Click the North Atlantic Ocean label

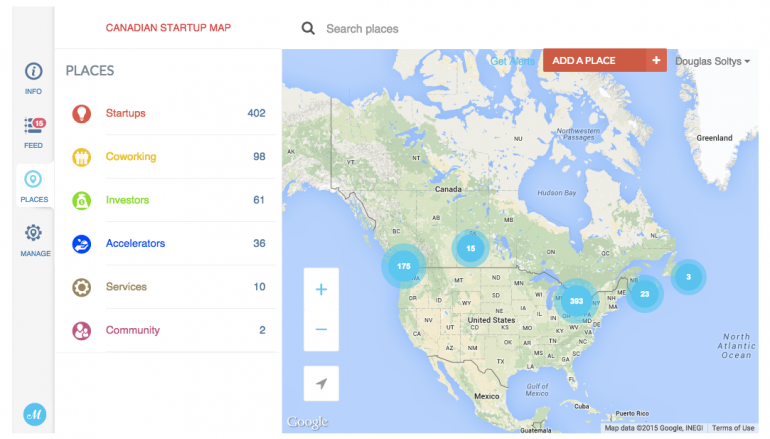pos(736,346)
